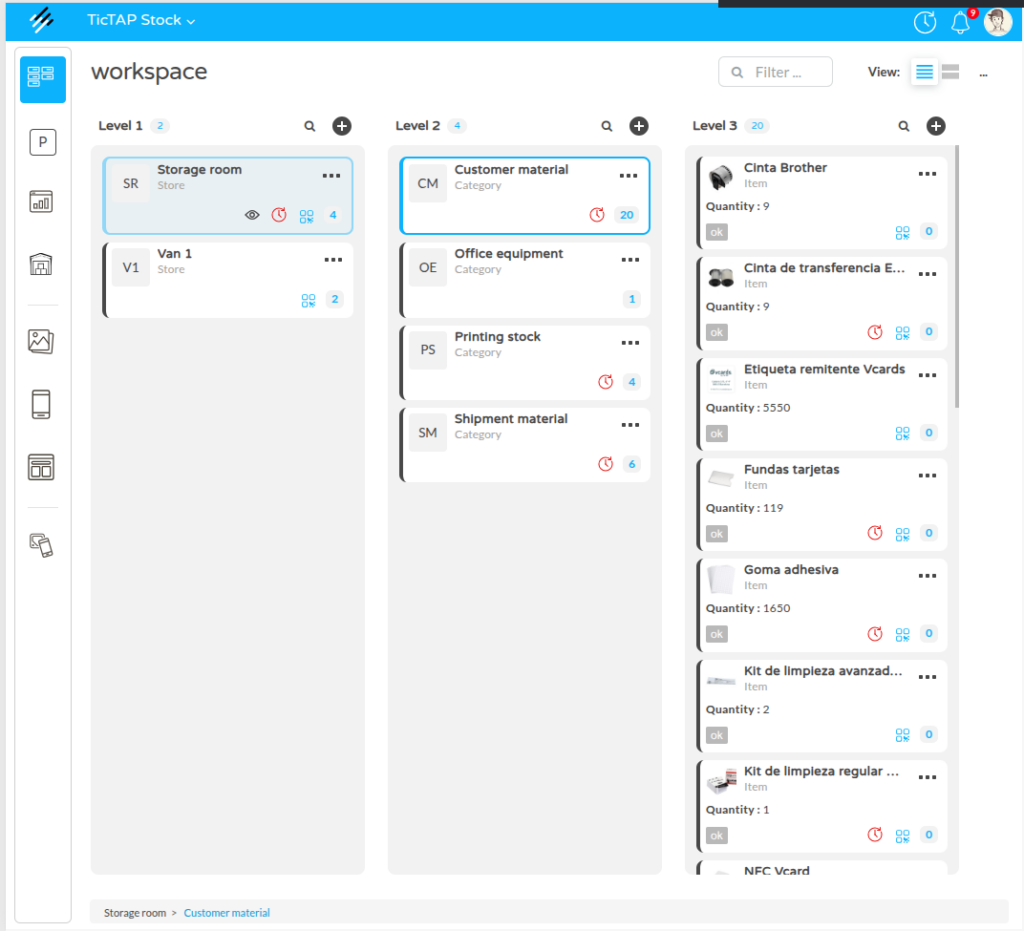The width and height of the screenshot is (1024, 931).
Task: Click the QR code icon on Van 1
Action: (308, 299)
